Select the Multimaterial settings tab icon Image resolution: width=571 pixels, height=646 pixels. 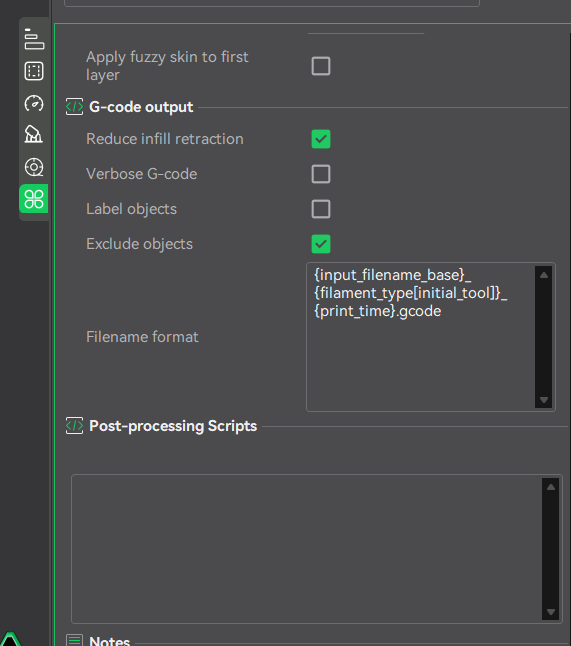(34, 167)
